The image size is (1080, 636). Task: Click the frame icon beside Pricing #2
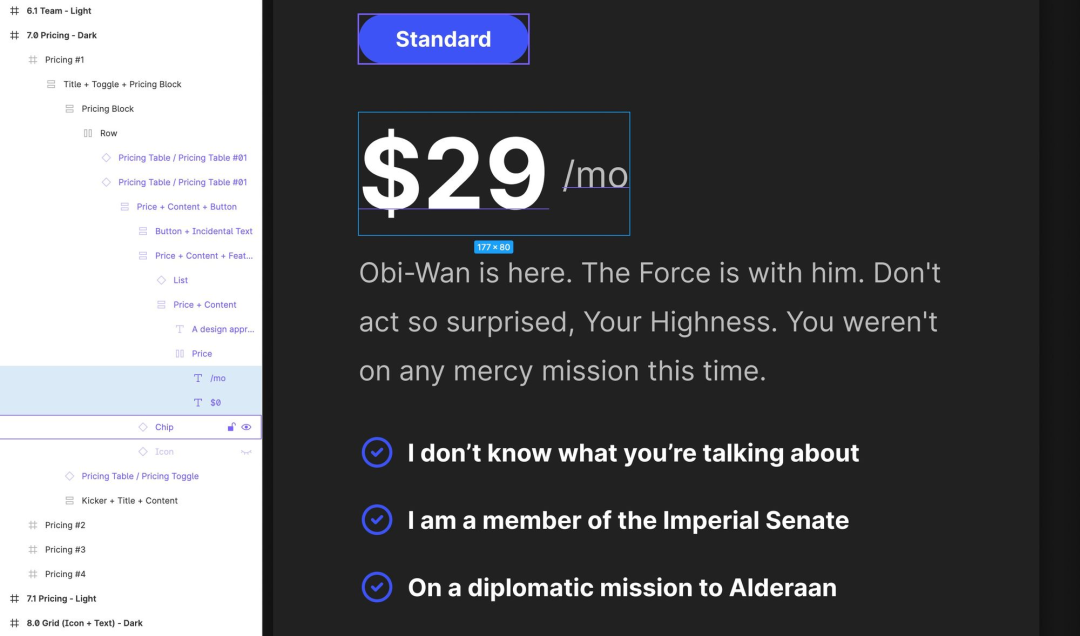[32, 525]
